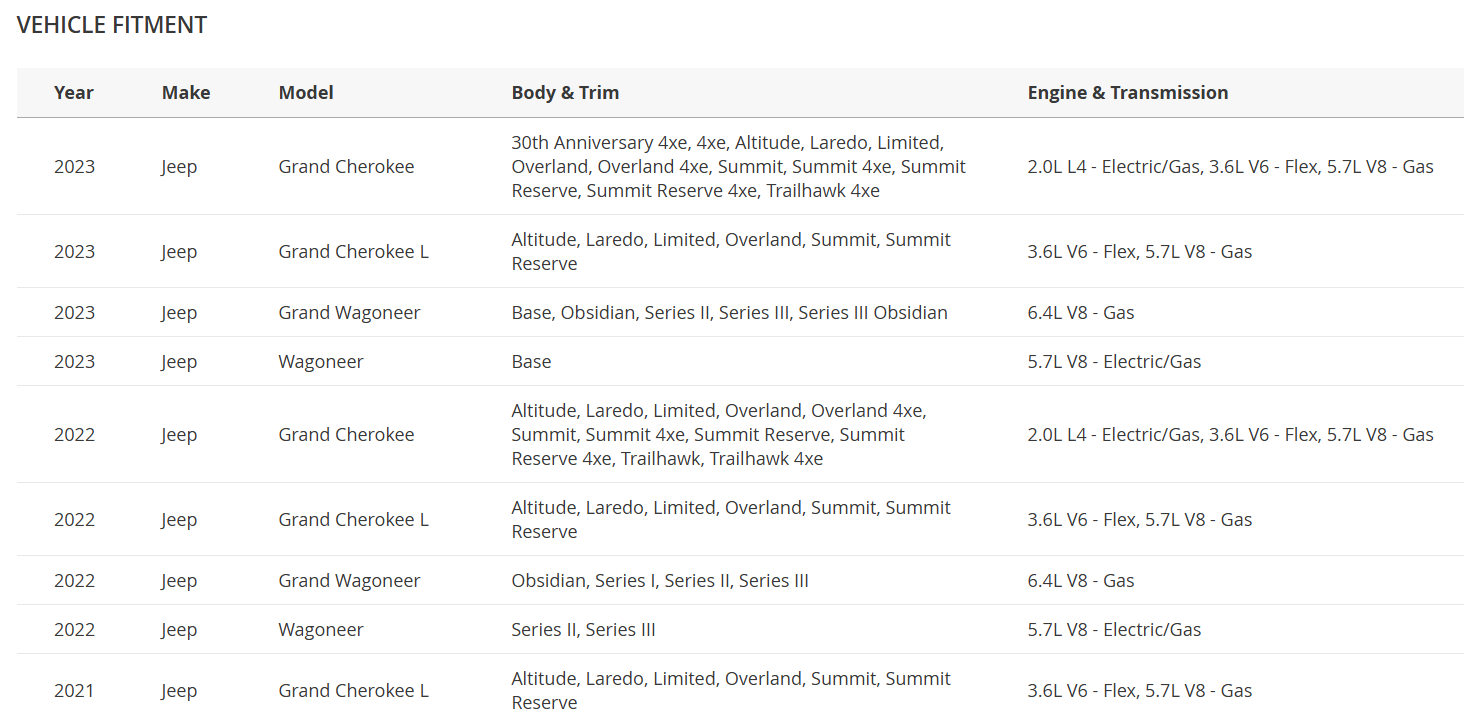Click the Series II, Series III trim cell
Viewport: 1464px width, 725px height.
(584, 630)
